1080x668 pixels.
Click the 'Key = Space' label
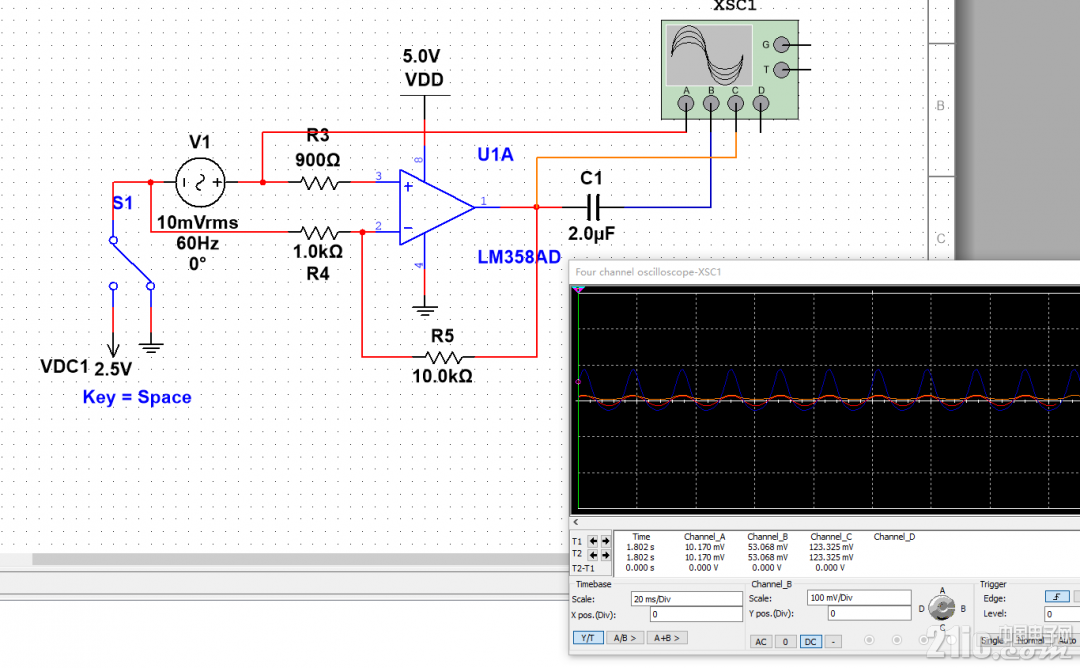coord(137,397)
